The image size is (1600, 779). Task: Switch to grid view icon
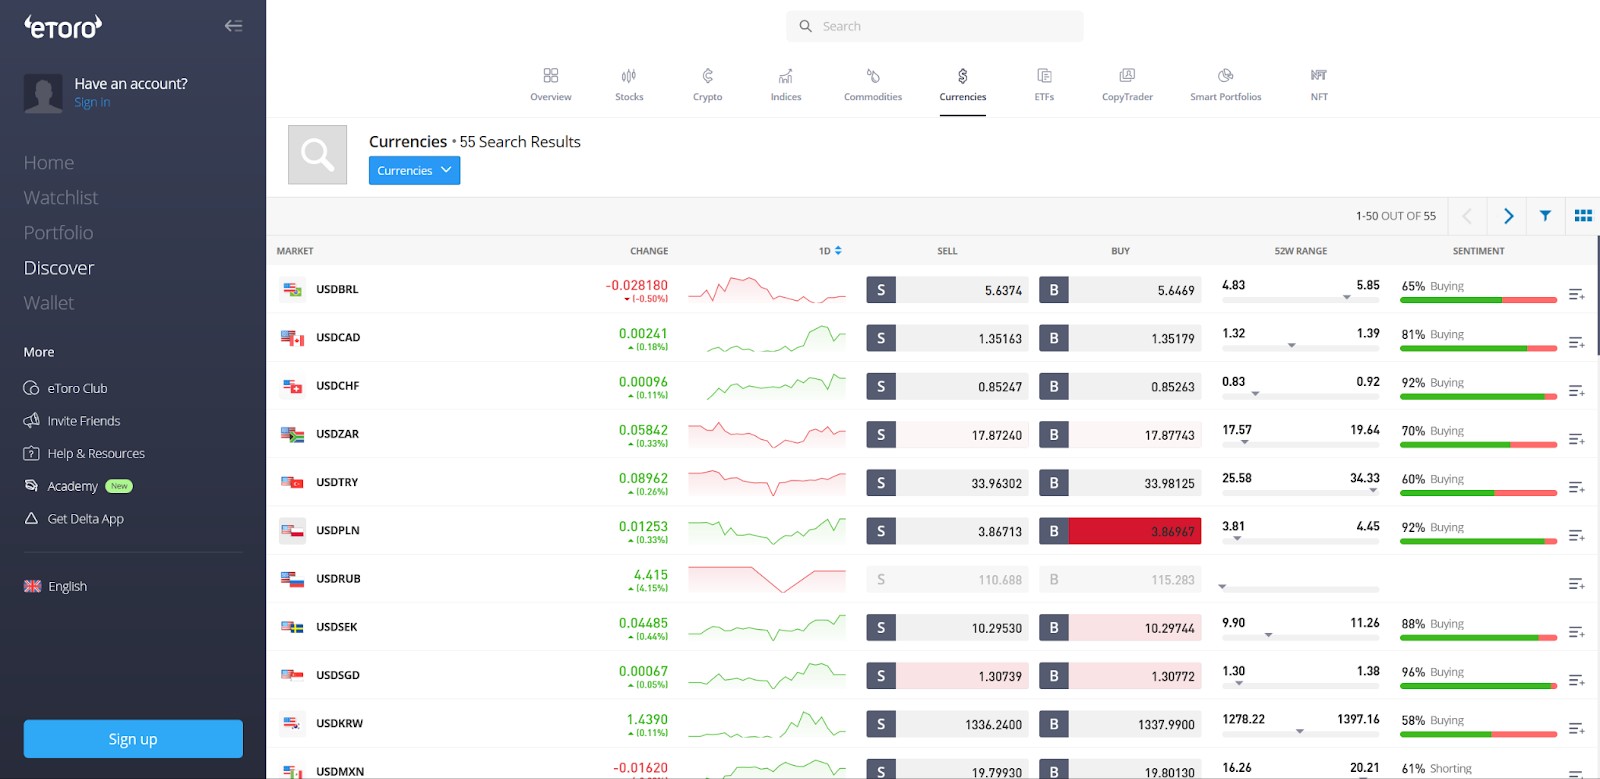[x=1583, y=216]
